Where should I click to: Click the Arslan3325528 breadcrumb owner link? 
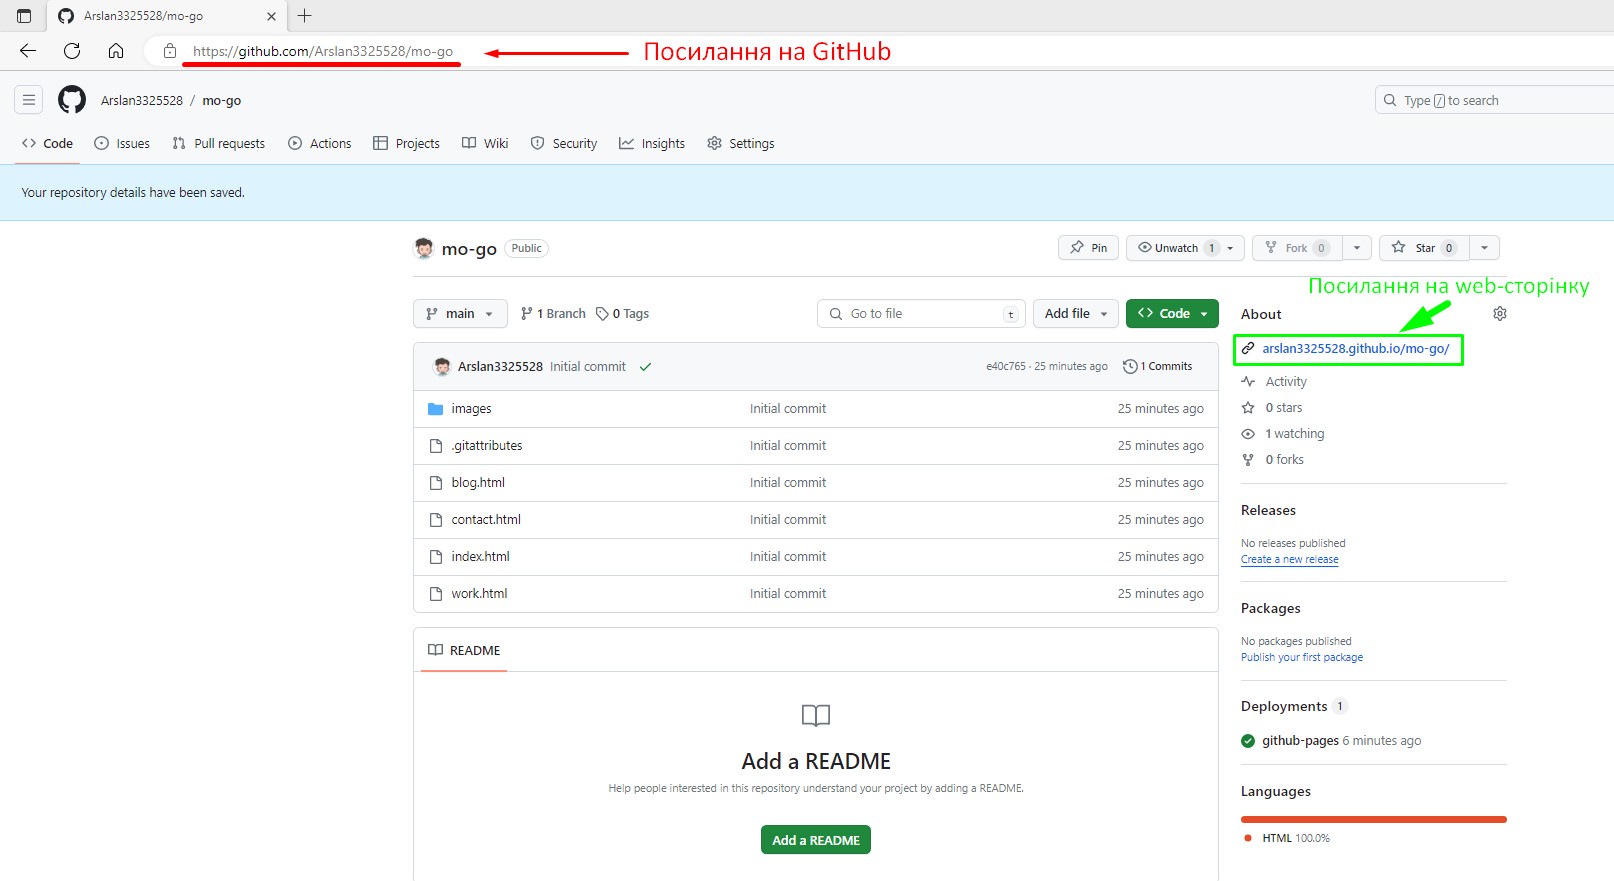[x=142, y=101]
